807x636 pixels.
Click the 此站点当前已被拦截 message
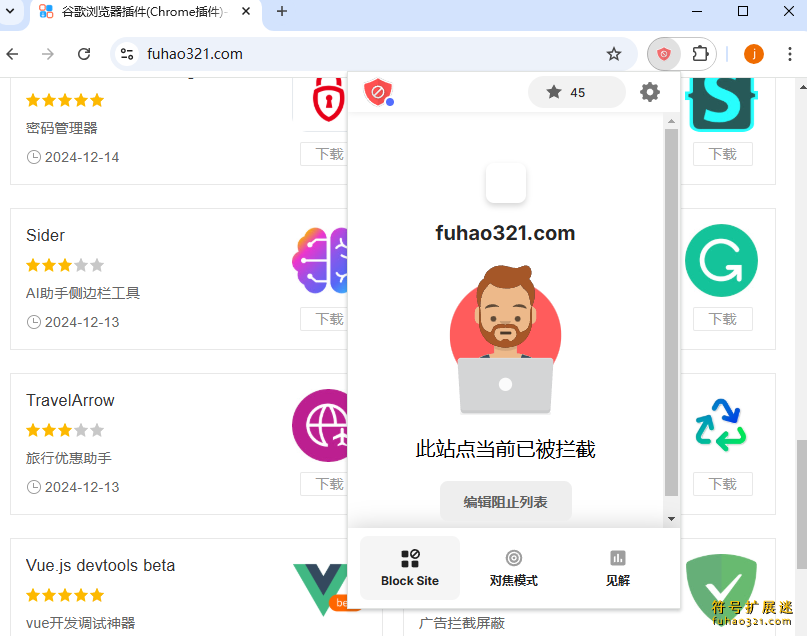[505, 449]
